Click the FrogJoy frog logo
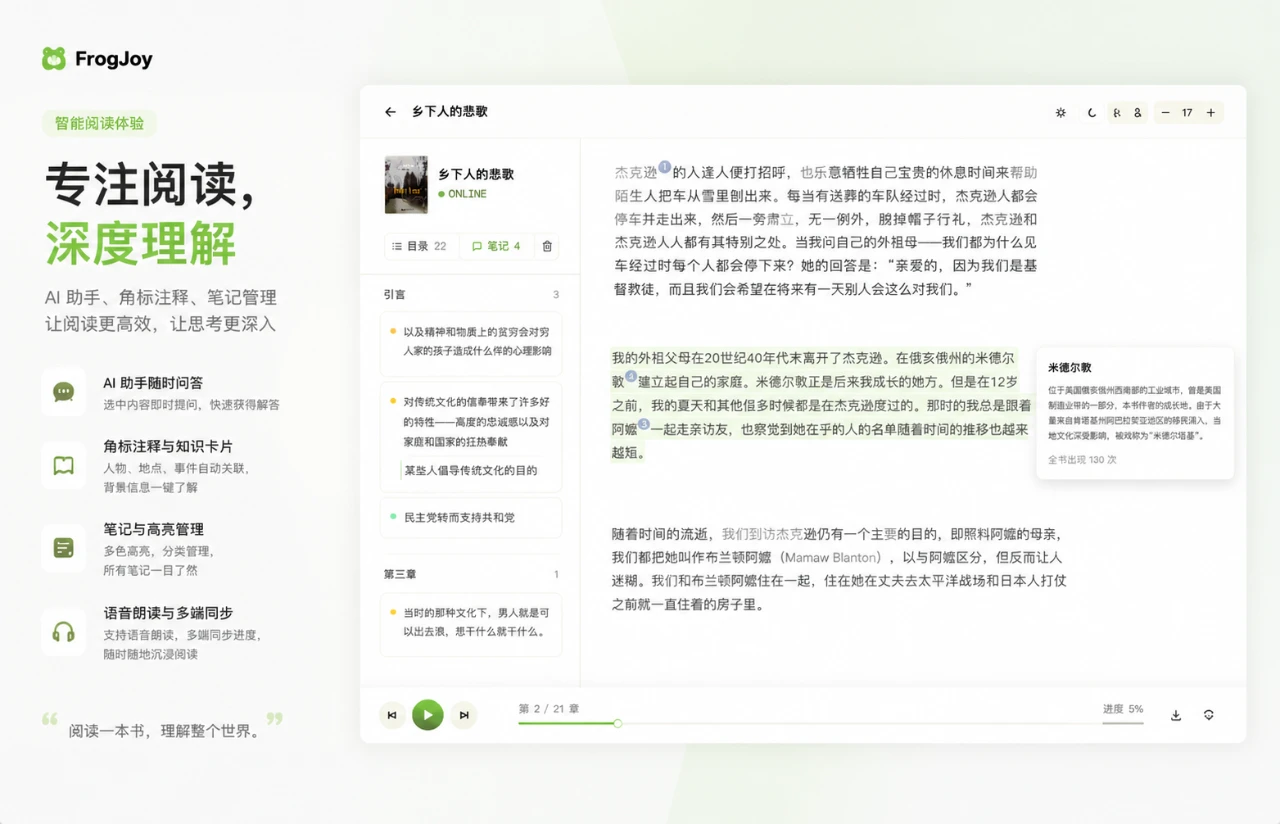 pos(54,59)
